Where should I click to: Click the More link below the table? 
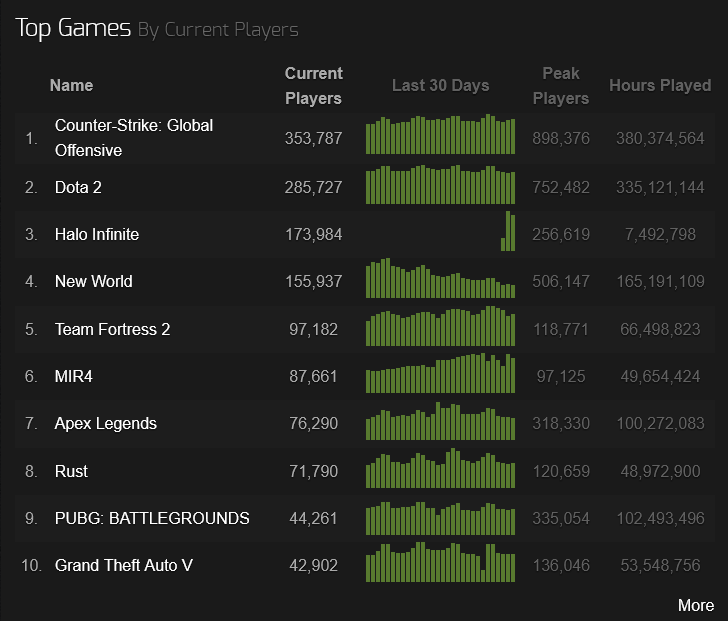(x=696, y=605)
